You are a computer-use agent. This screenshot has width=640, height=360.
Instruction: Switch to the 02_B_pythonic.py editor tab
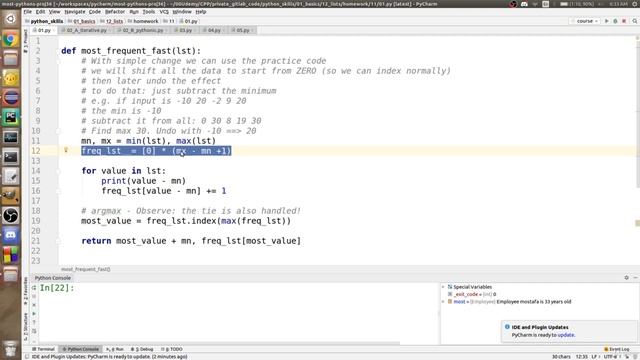[142, 30]
